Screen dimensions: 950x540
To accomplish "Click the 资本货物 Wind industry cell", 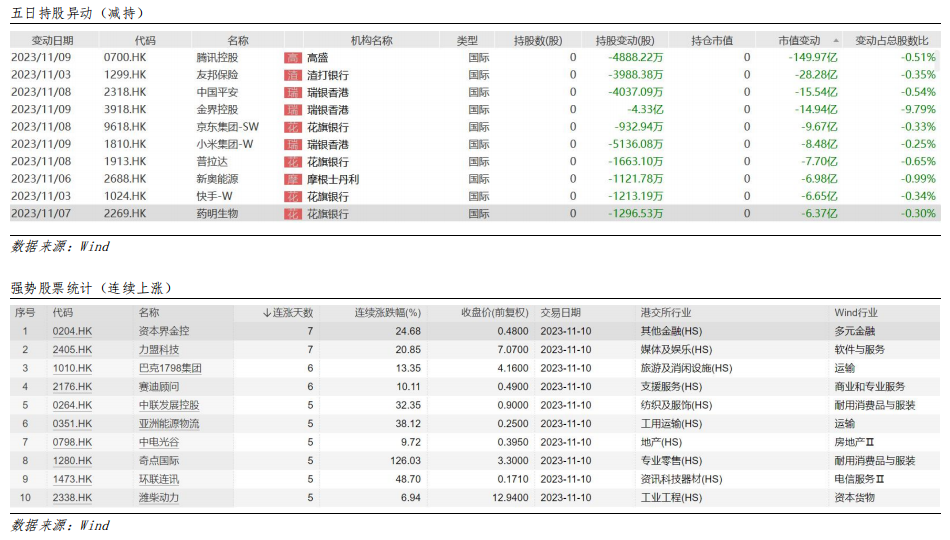I will click(x=854, y=498).
